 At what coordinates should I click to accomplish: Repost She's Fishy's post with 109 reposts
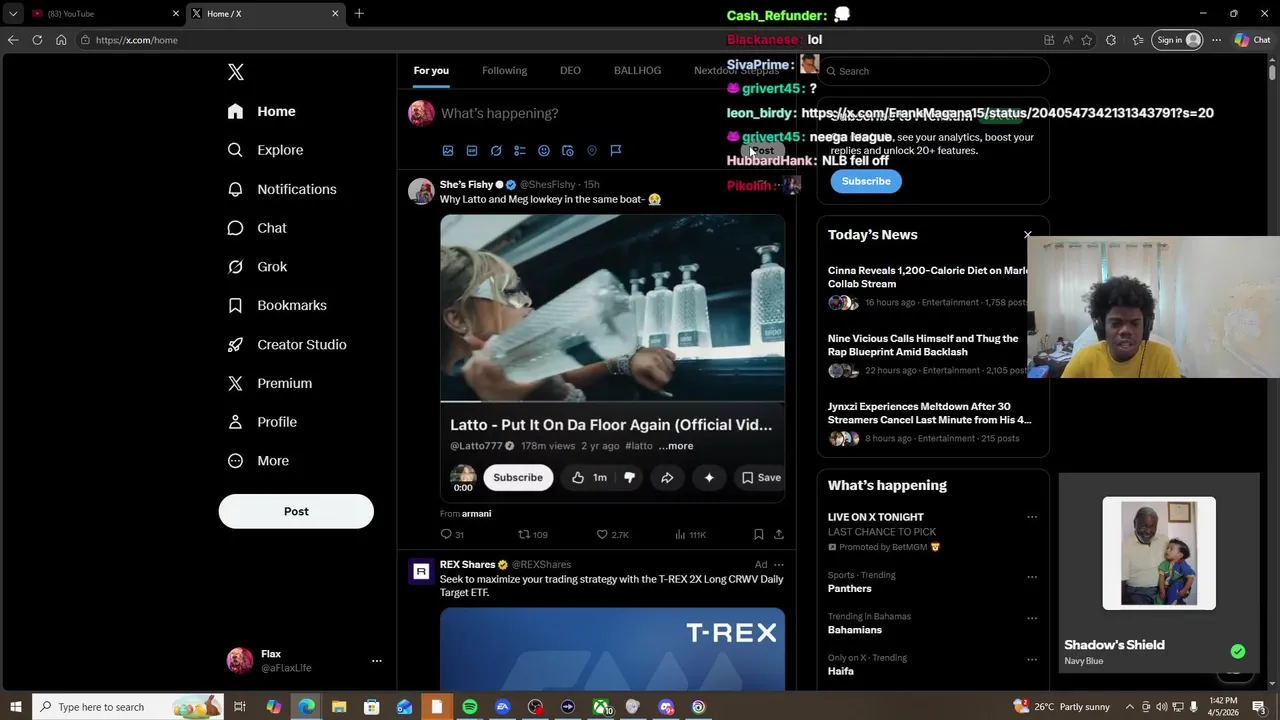coord(532,535)
